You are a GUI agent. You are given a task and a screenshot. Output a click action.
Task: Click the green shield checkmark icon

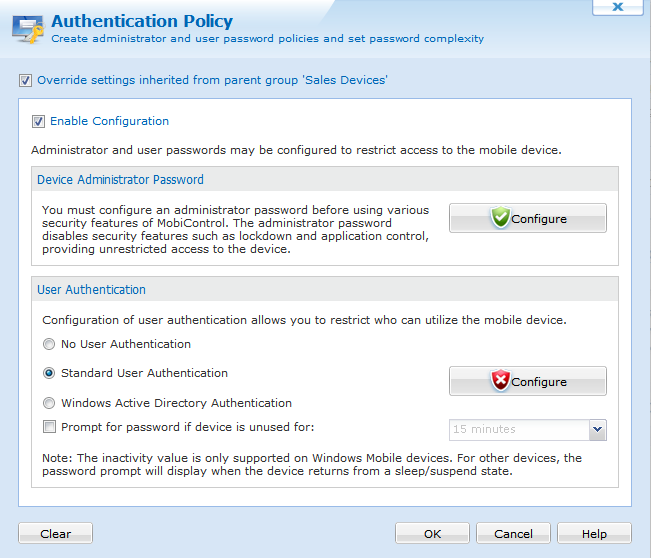click(500, 217)
